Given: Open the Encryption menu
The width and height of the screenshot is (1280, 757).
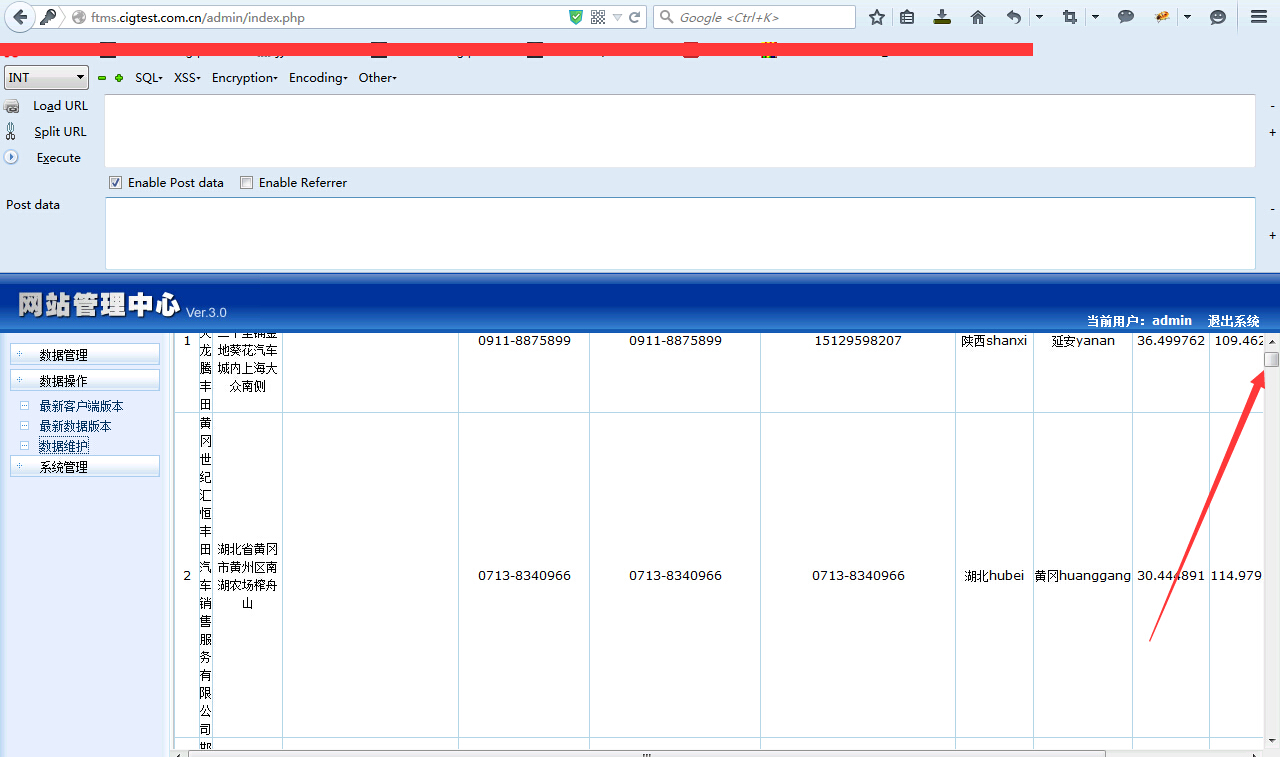Looking at the screenshot, I should click(245, 78).
